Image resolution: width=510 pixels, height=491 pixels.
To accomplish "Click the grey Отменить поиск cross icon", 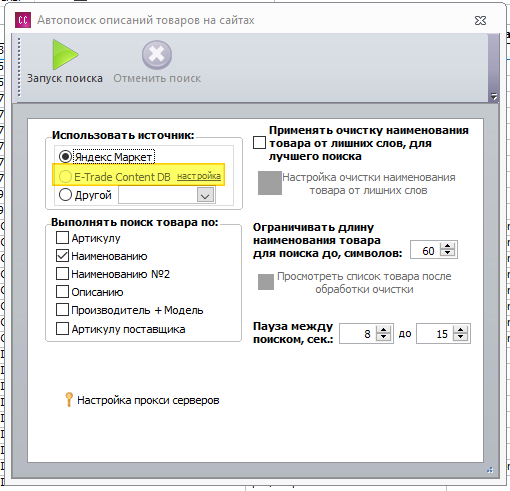I will 157,55.
